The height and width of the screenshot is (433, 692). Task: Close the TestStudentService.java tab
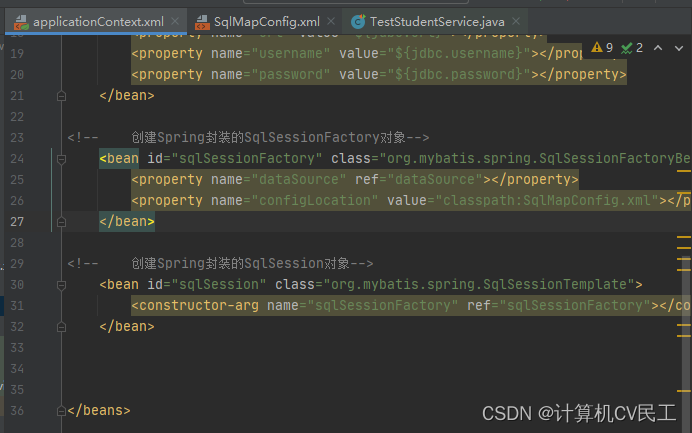click(516, 21)
